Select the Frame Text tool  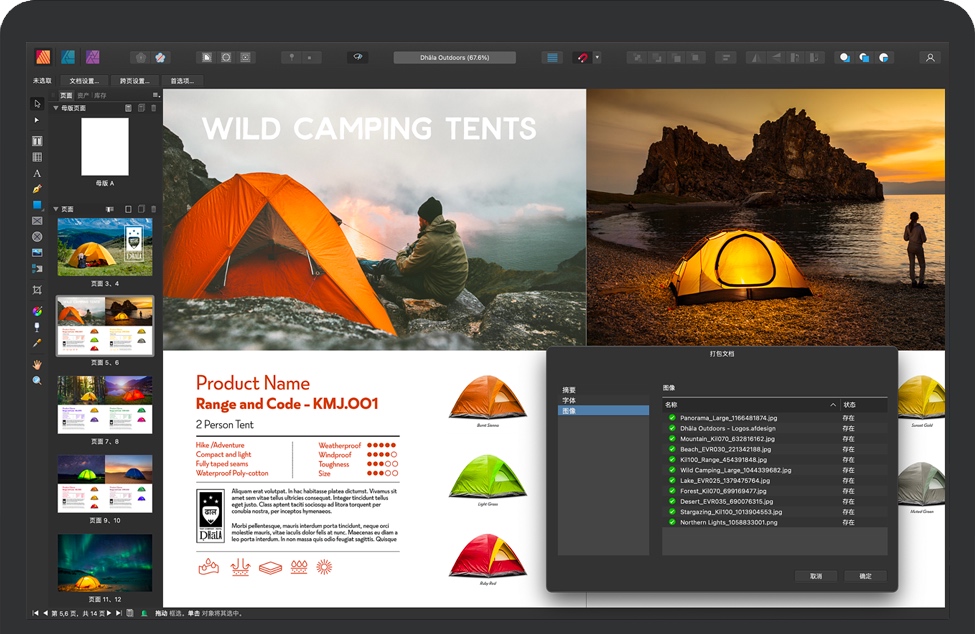click(x=37, y=141)
